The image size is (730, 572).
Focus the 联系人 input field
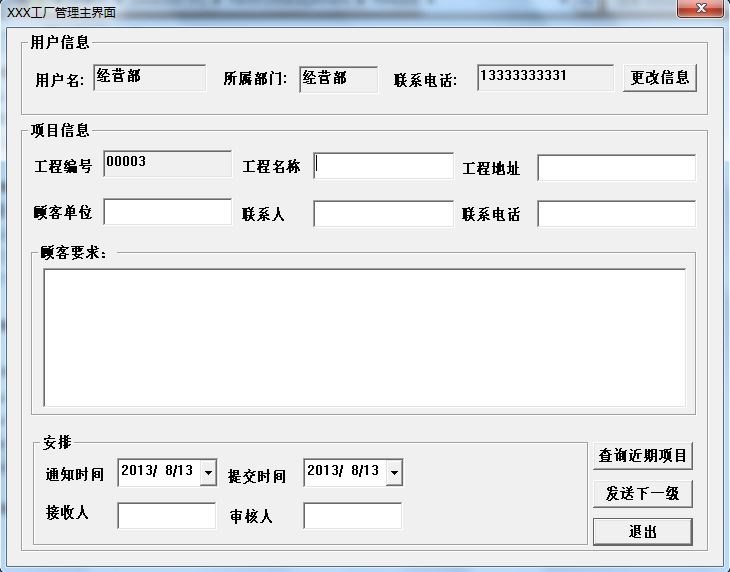coord(383,214)
